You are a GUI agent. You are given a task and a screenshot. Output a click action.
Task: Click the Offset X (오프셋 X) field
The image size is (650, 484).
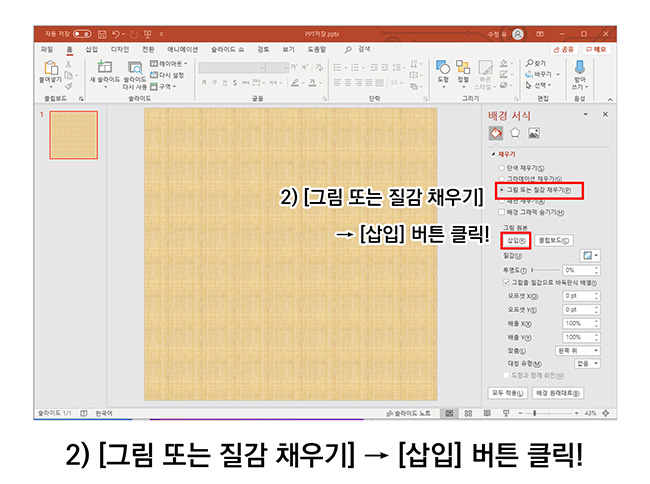coord(581,296)
